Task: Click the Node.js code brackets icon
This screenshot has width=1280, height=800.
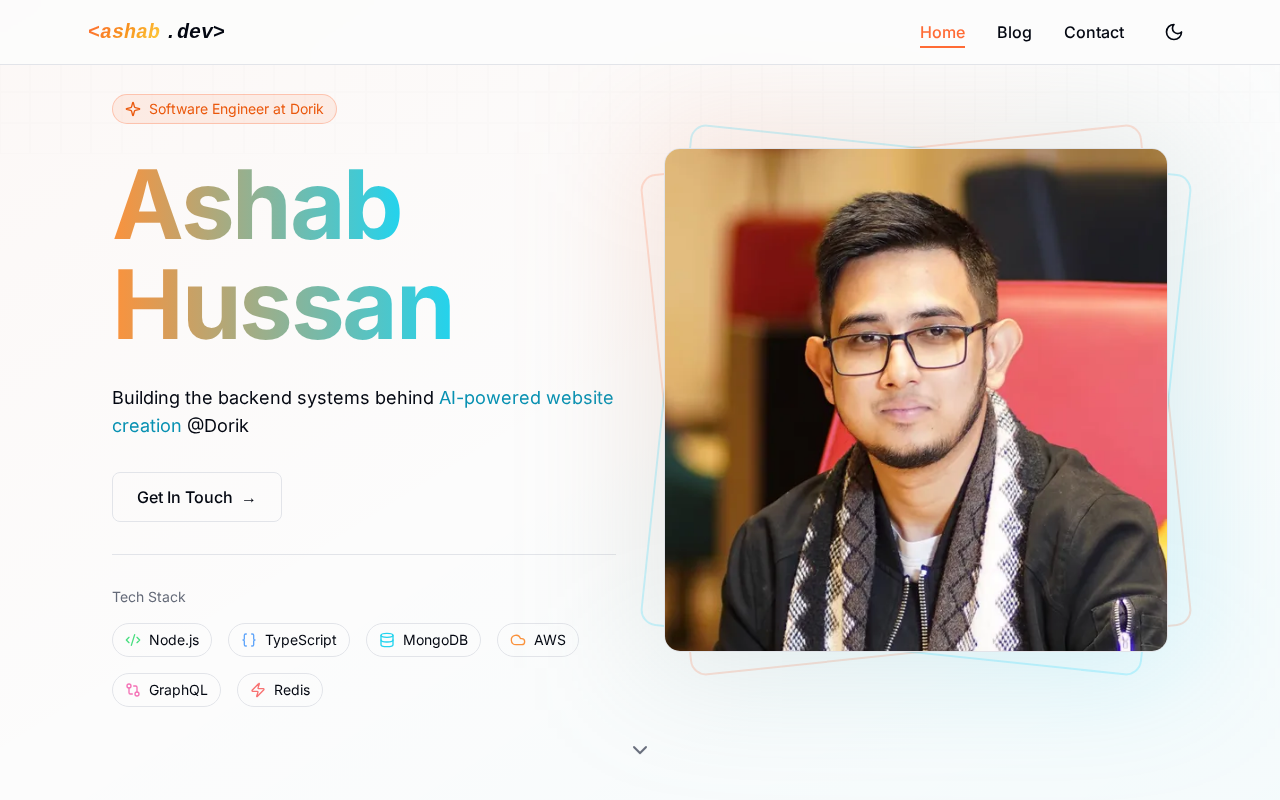Action: (x=133, y=640)
